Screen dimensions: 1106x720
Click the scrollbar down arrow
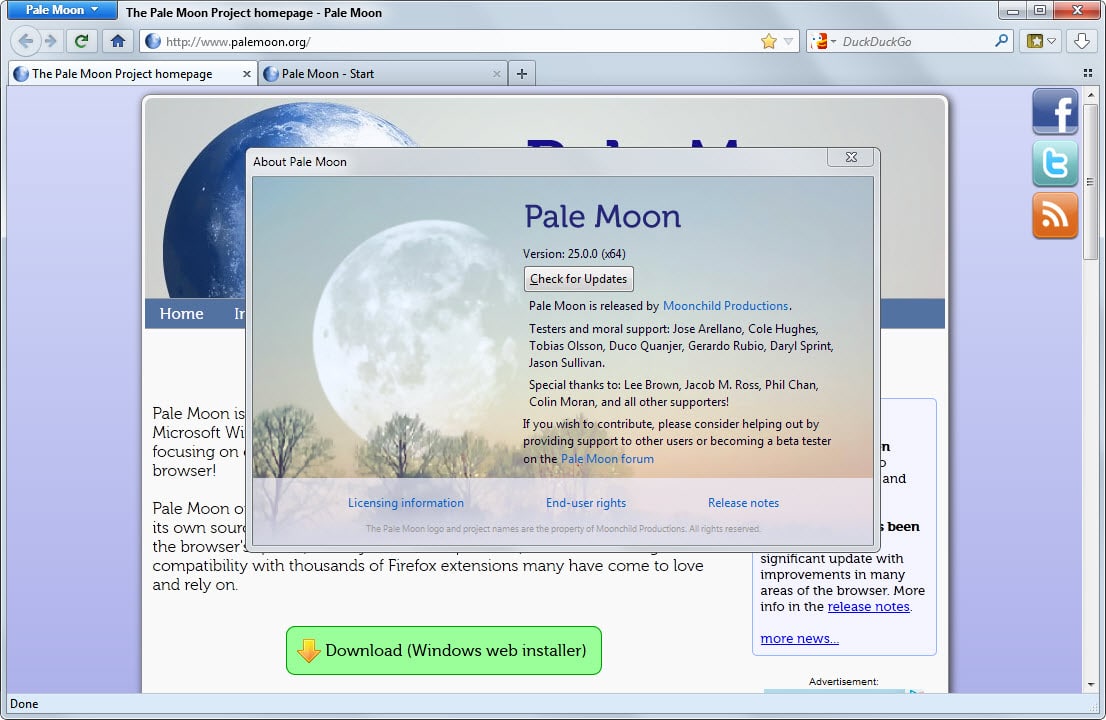1090,684
